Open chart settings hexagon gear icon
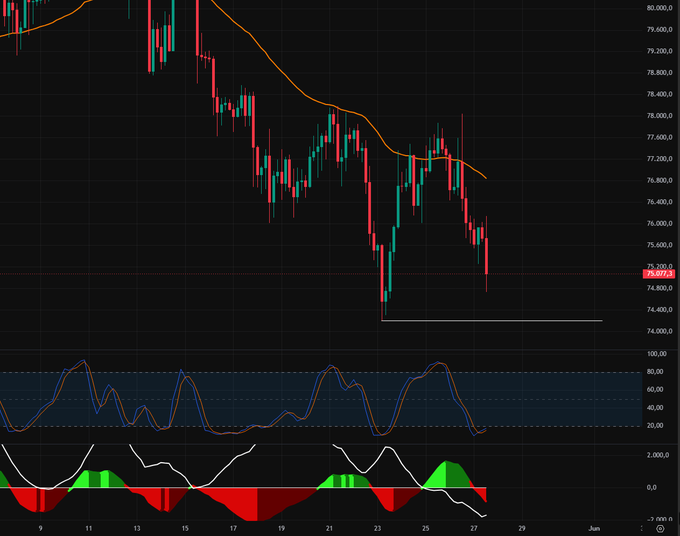 660,529
